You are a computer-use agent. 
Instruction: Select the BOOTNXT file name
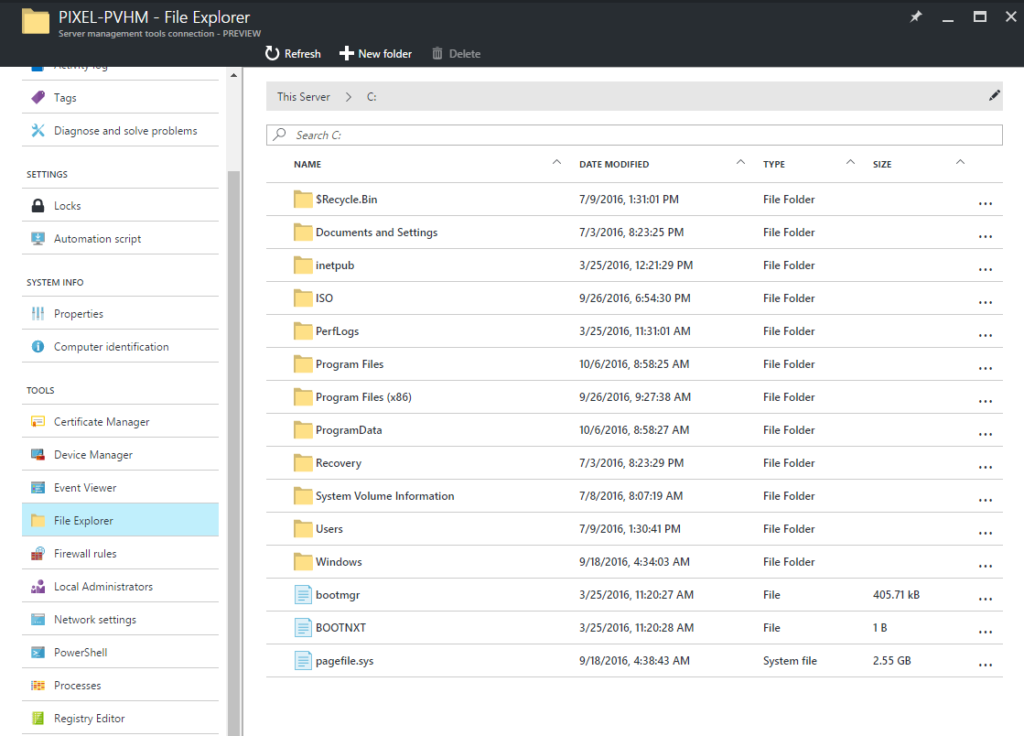(340, 628)
